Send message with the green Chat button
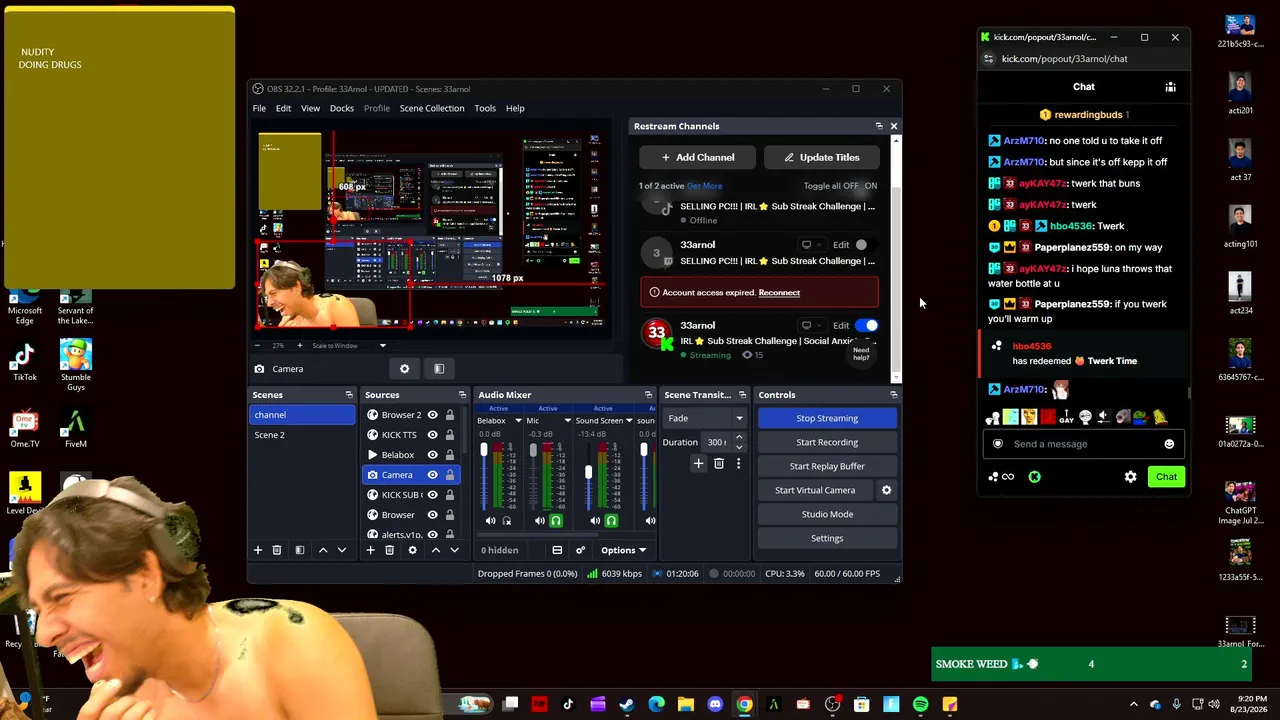This screenshot has height=720, width=1280. point(1166,477)
